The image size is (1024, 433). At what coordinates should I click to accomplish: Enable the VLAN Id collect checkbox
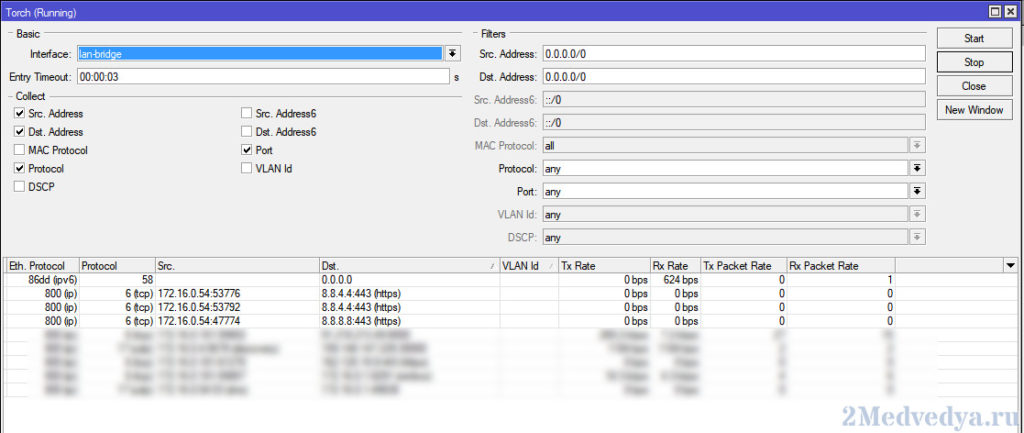[x=246, y=168]
